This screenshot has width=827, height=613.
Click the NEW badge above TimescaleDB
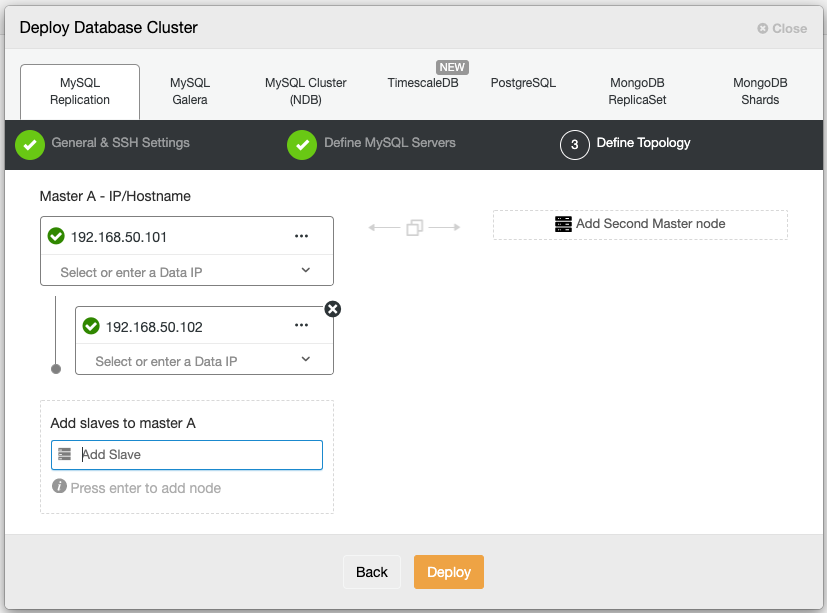pyautogui.click(x=452, y=68)
